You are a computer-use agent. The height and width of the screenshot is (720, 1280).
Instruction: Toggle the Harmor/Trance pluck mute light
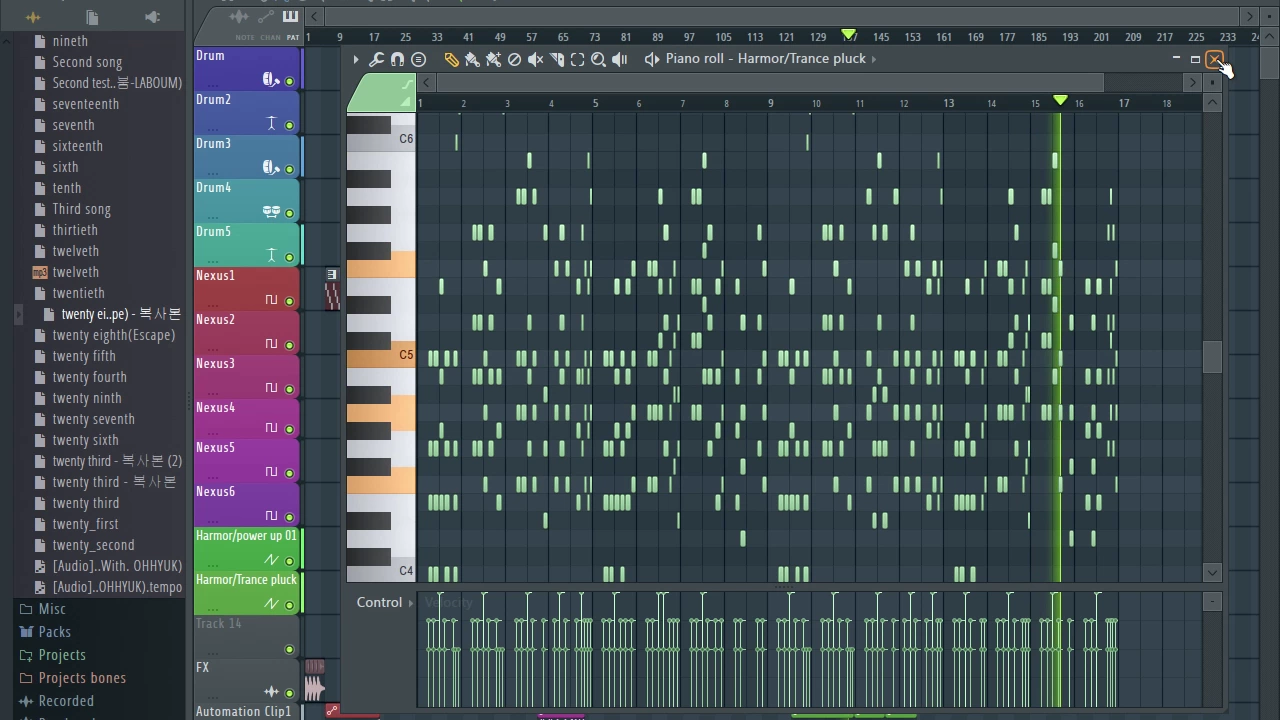point(290,605)
